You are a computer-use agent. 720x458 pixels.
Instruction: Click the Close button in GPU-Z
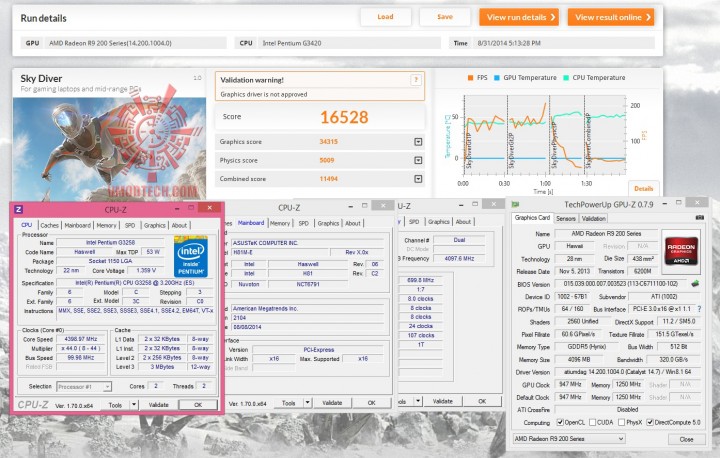coord(686,439)
